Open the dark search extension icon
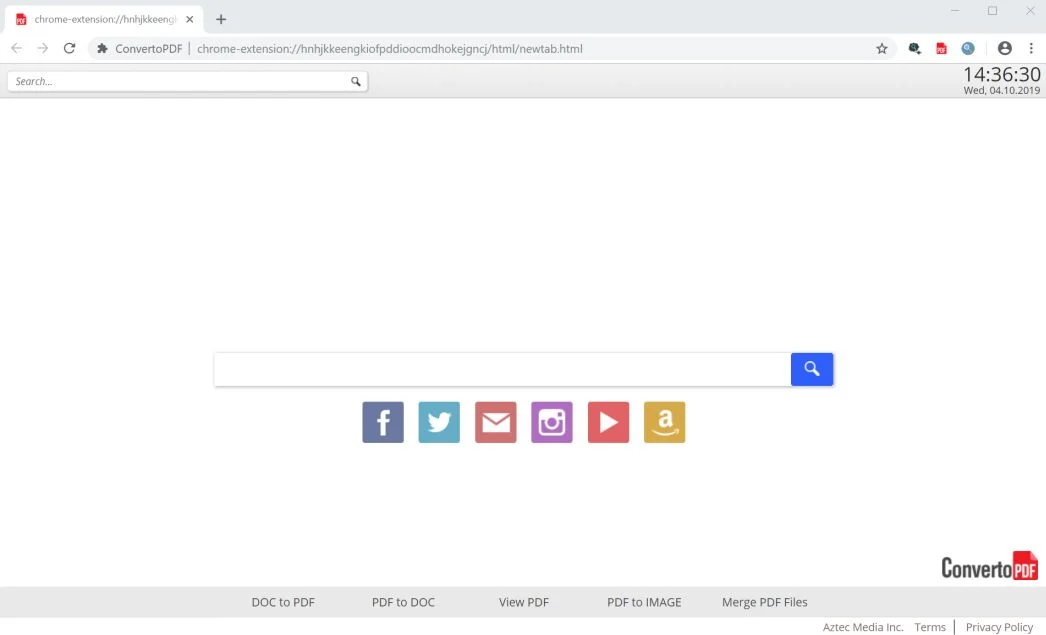 click(x=915, y=49)
